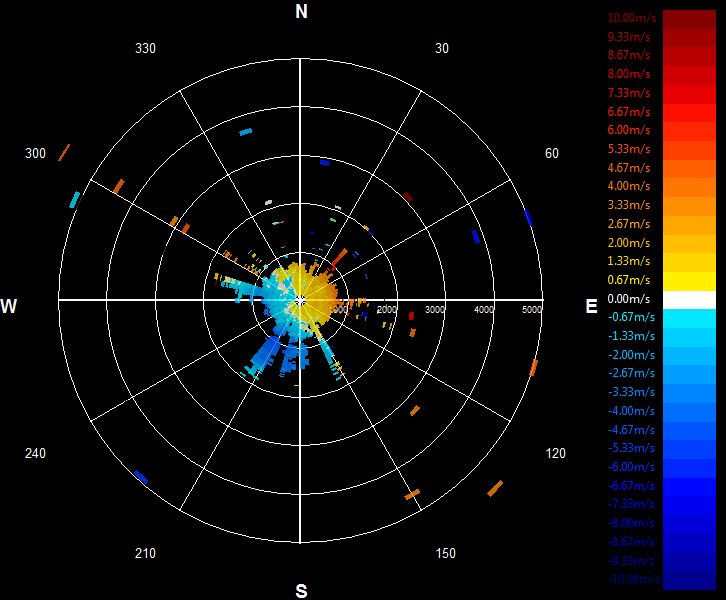Click the S compass label at bottom

click(x=301, y=591)
